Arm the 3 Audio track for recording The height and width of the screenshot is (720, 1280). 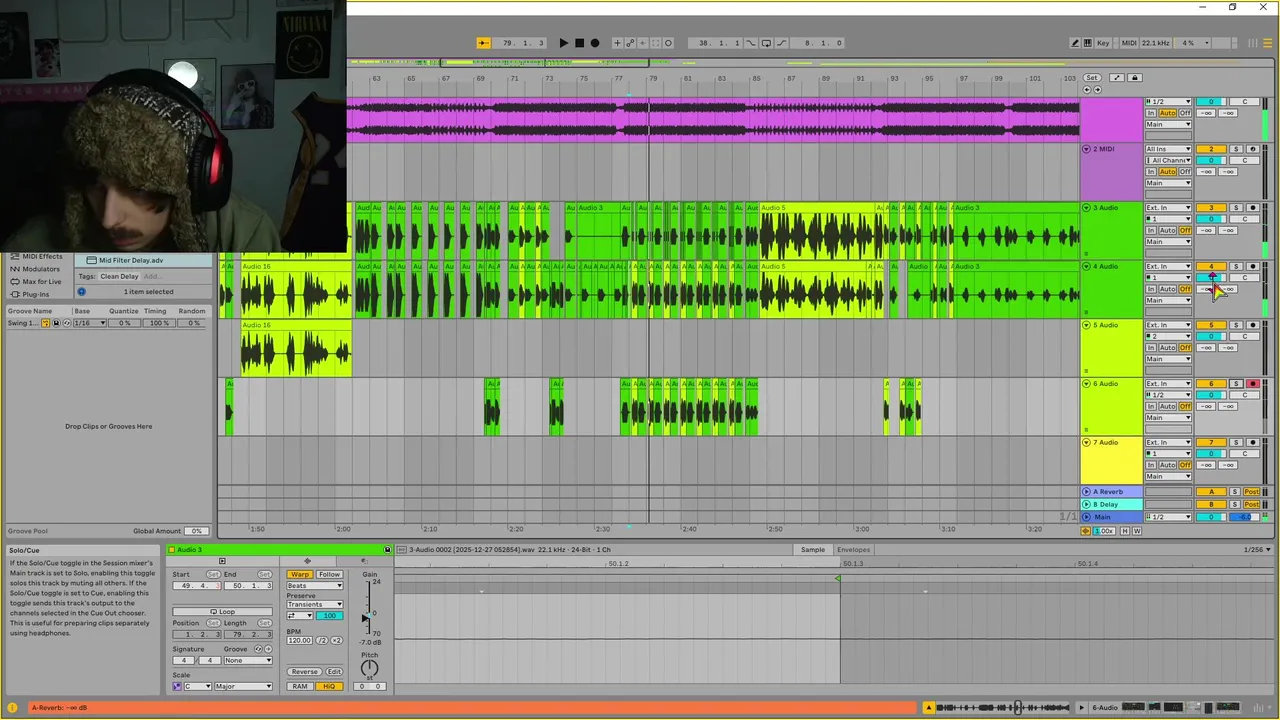pos(1252,208)
